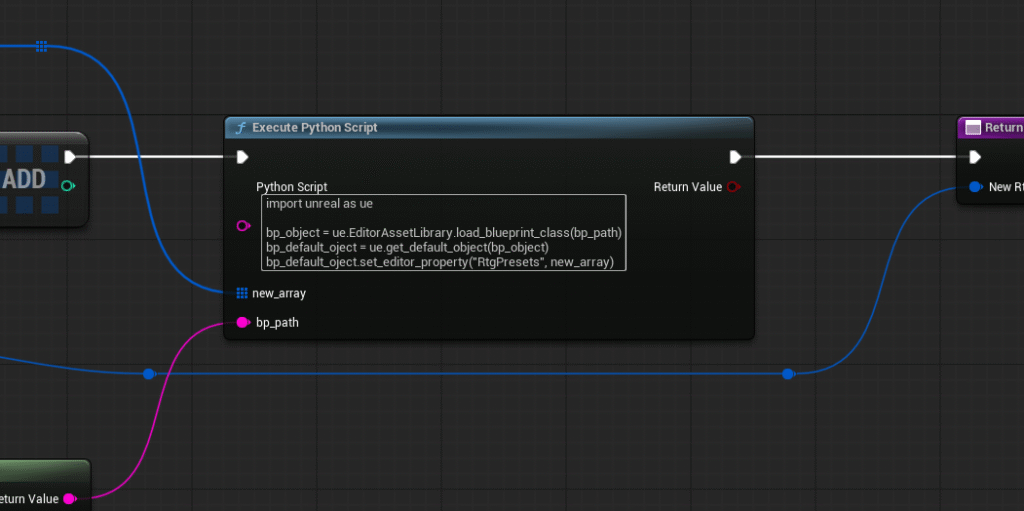Click blue reroute node nearest the bp_path wire
Viewport: 1024px width, 511px height.
coord(149,374)
